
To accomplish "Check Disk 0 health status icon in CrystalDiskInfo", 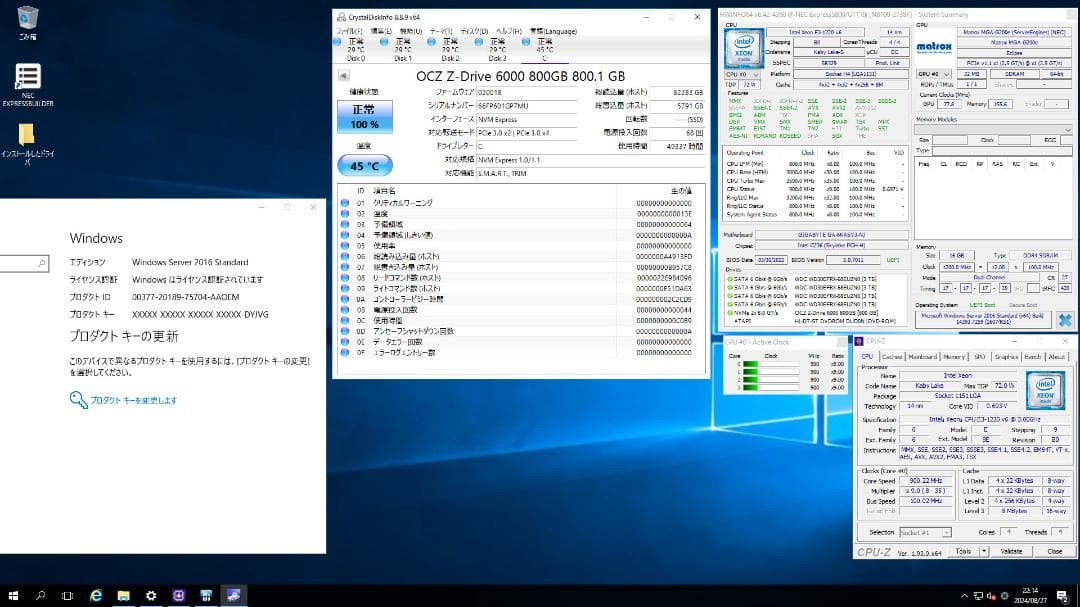I will pyautogui.click(x=336, y=43).
